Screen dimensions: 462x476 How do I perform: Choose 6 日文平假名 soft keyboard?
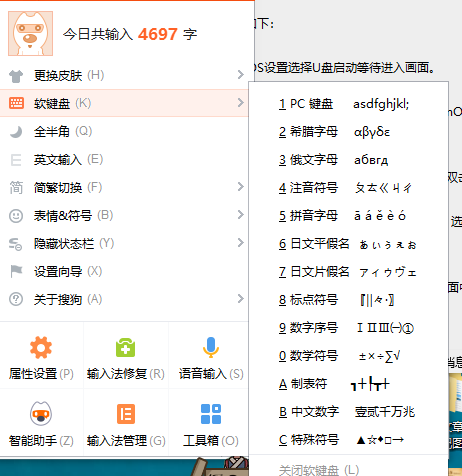point(348,244)
